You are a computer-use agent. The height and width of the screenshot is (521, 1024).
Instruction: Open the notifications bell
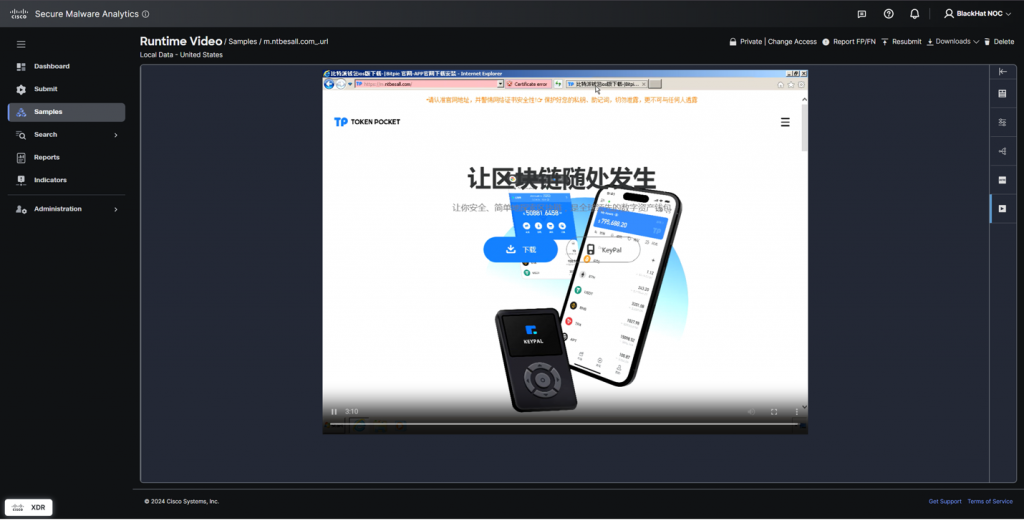point(915,14)
